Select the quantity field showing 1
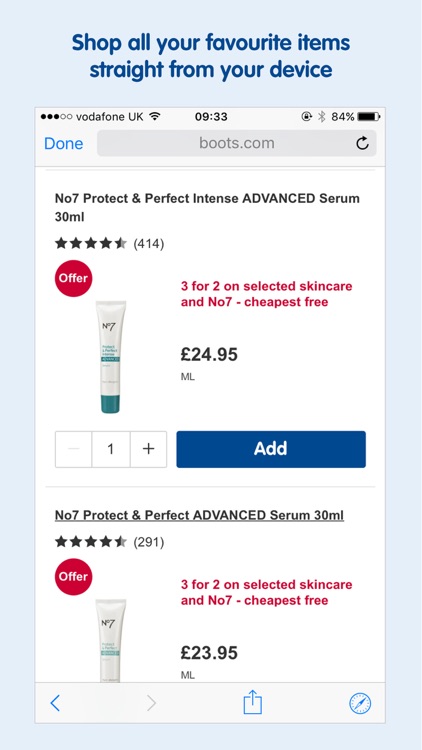The image size is (422, 750). pos(111,449)
